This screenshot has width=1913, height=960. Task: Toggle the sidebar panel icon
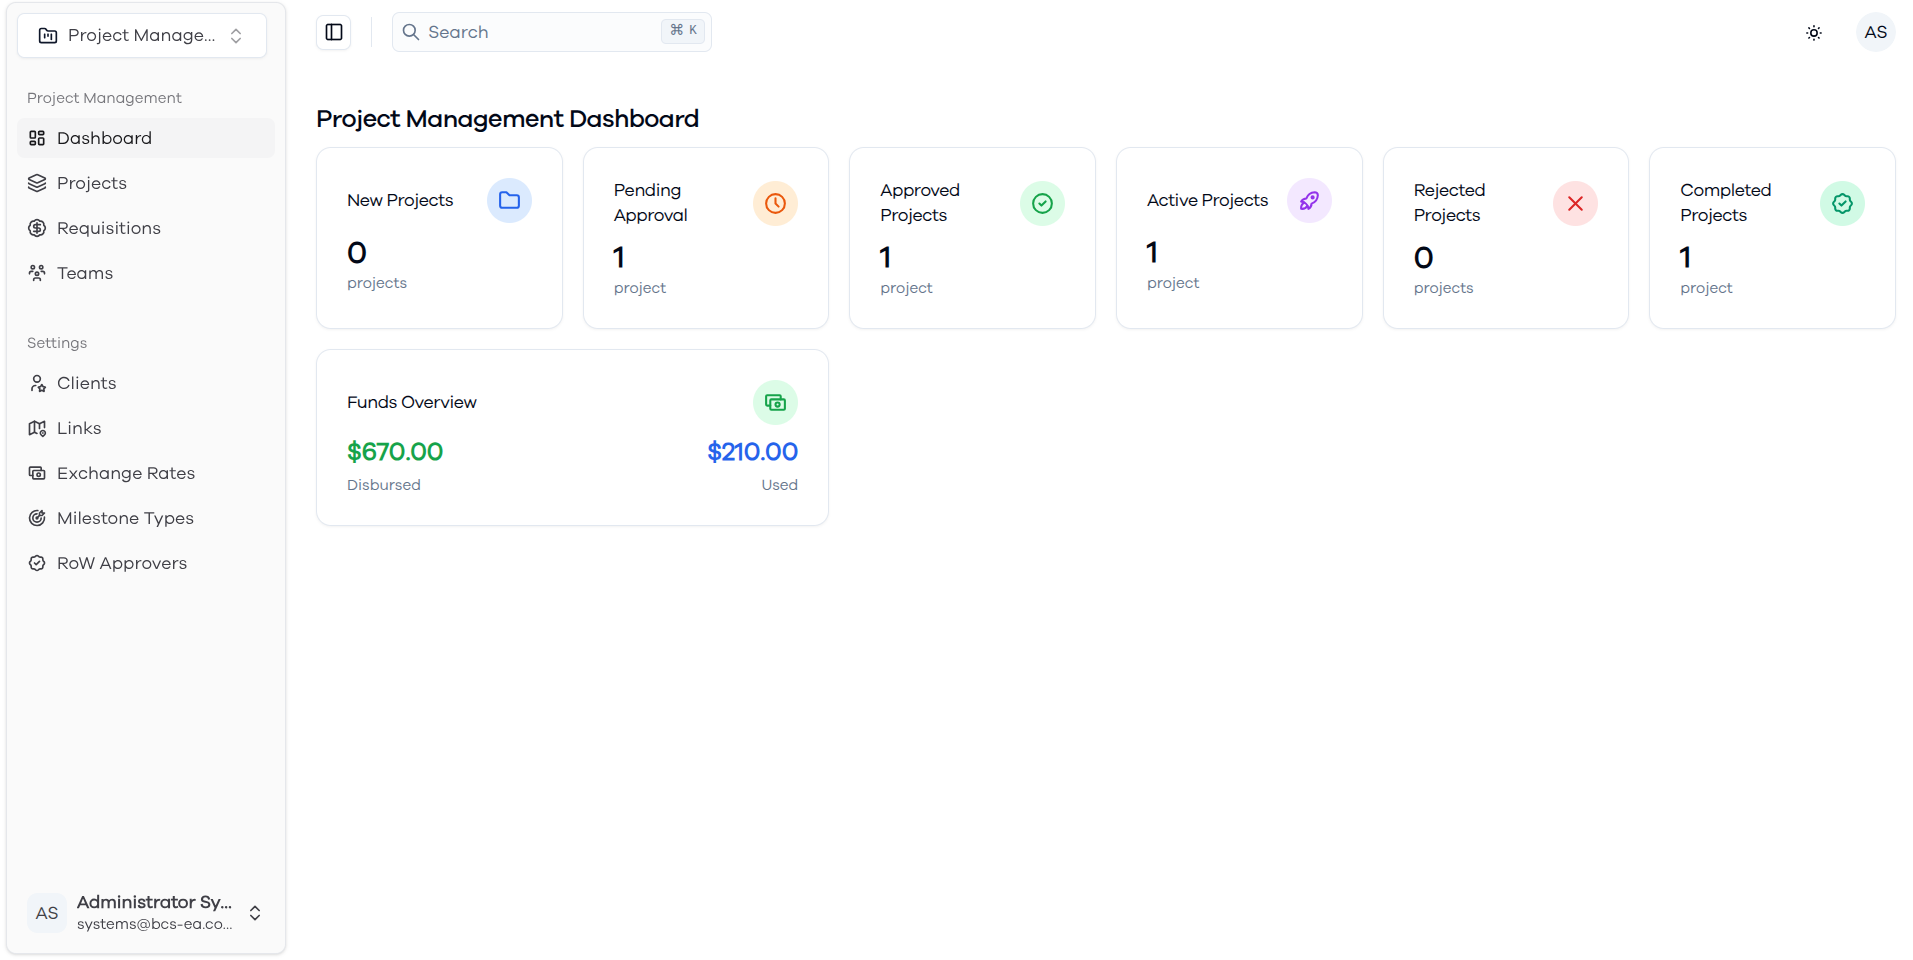pos(334,32)
